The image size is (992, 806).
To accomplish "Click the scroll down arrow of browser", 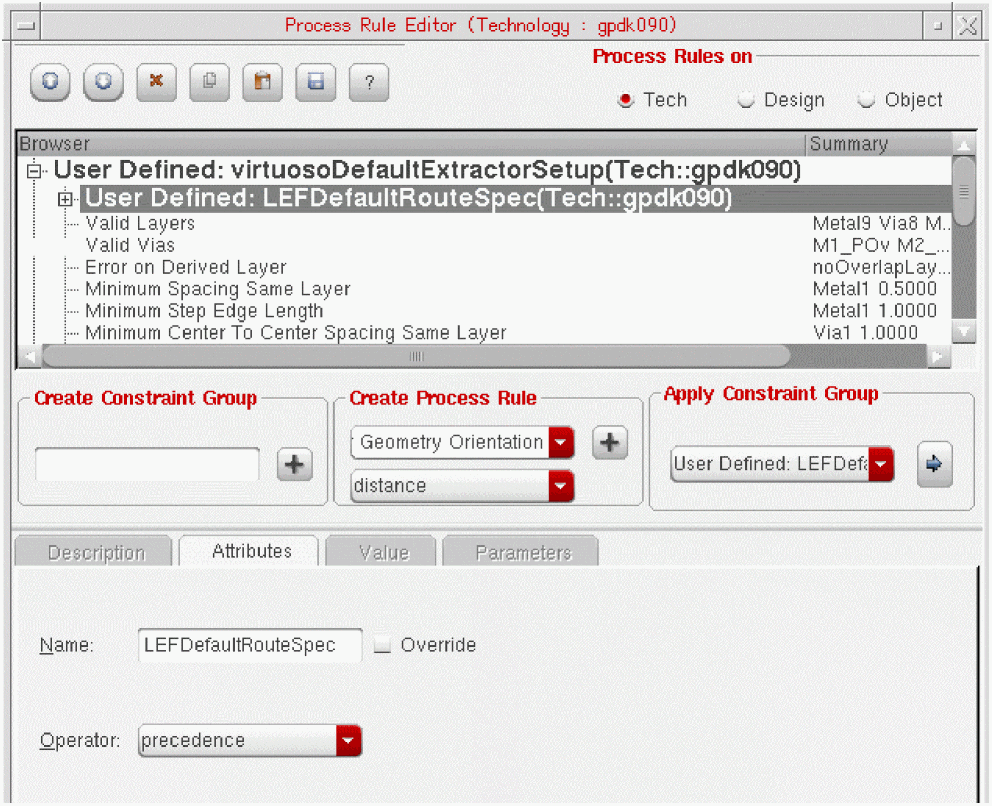I will [x=964, y=331].
